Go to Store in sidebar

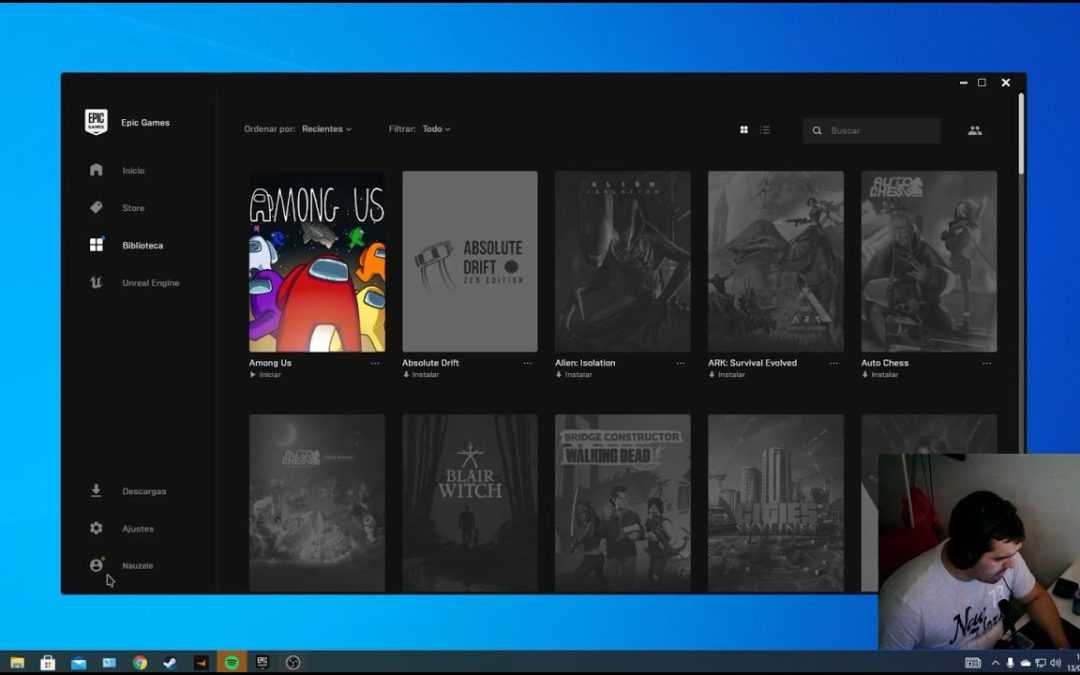pyautogui.click(x=133, y=208)
